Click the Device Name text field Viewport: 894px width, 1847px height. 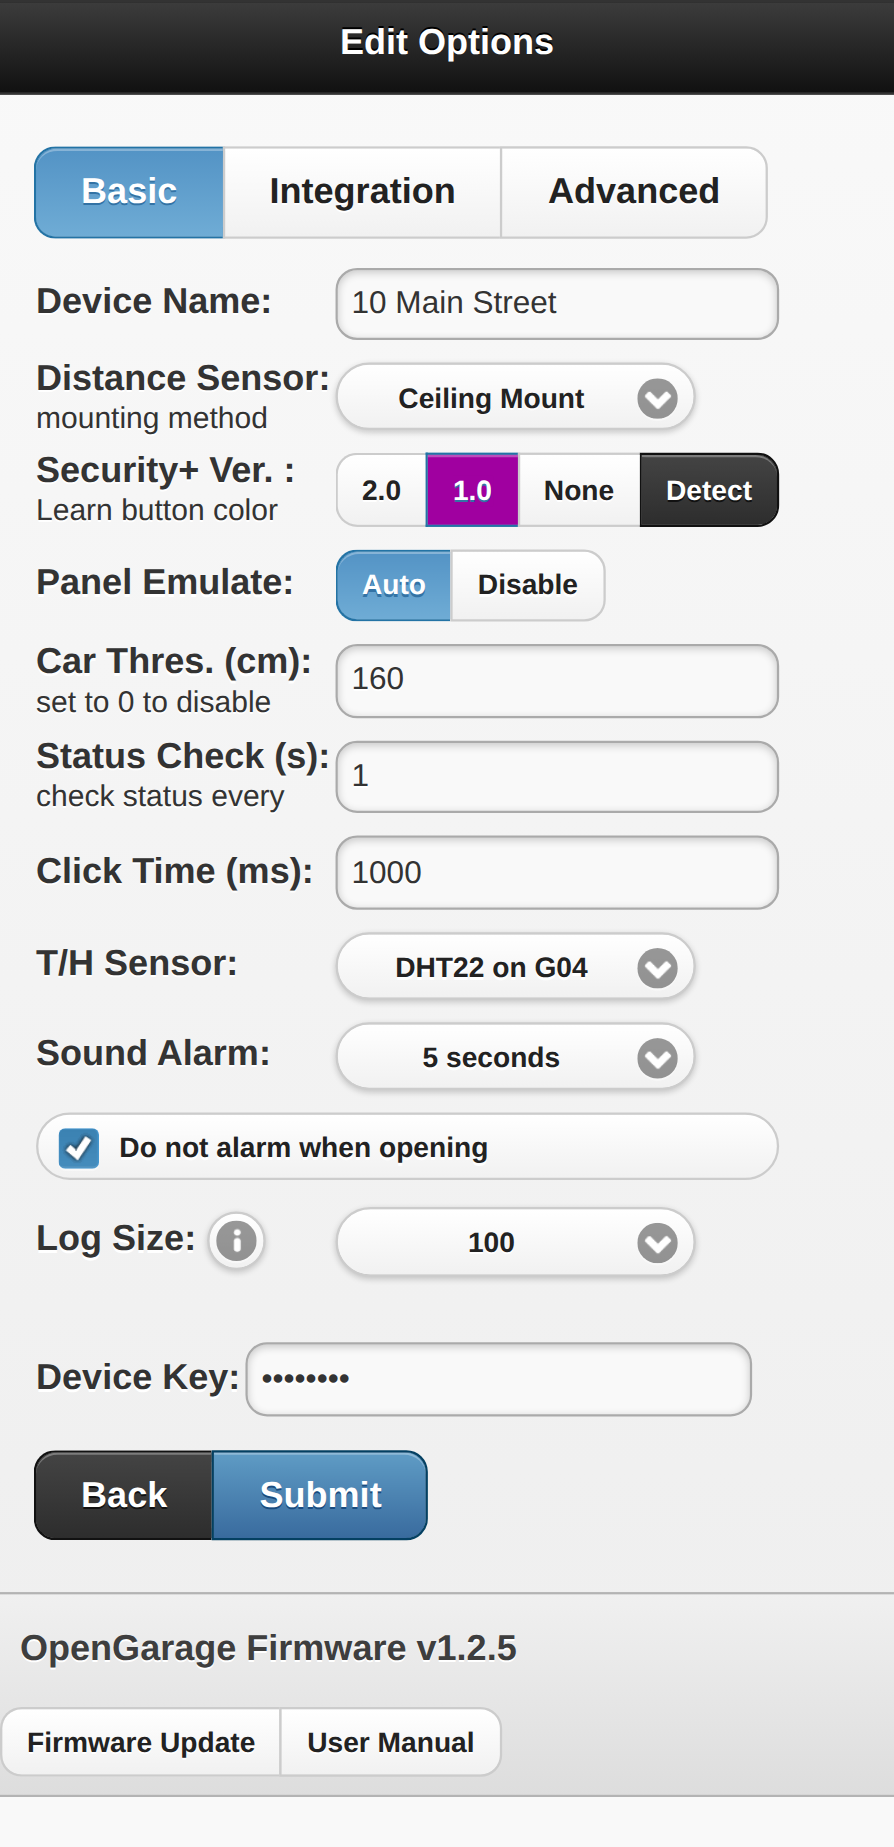pos(557,303)
